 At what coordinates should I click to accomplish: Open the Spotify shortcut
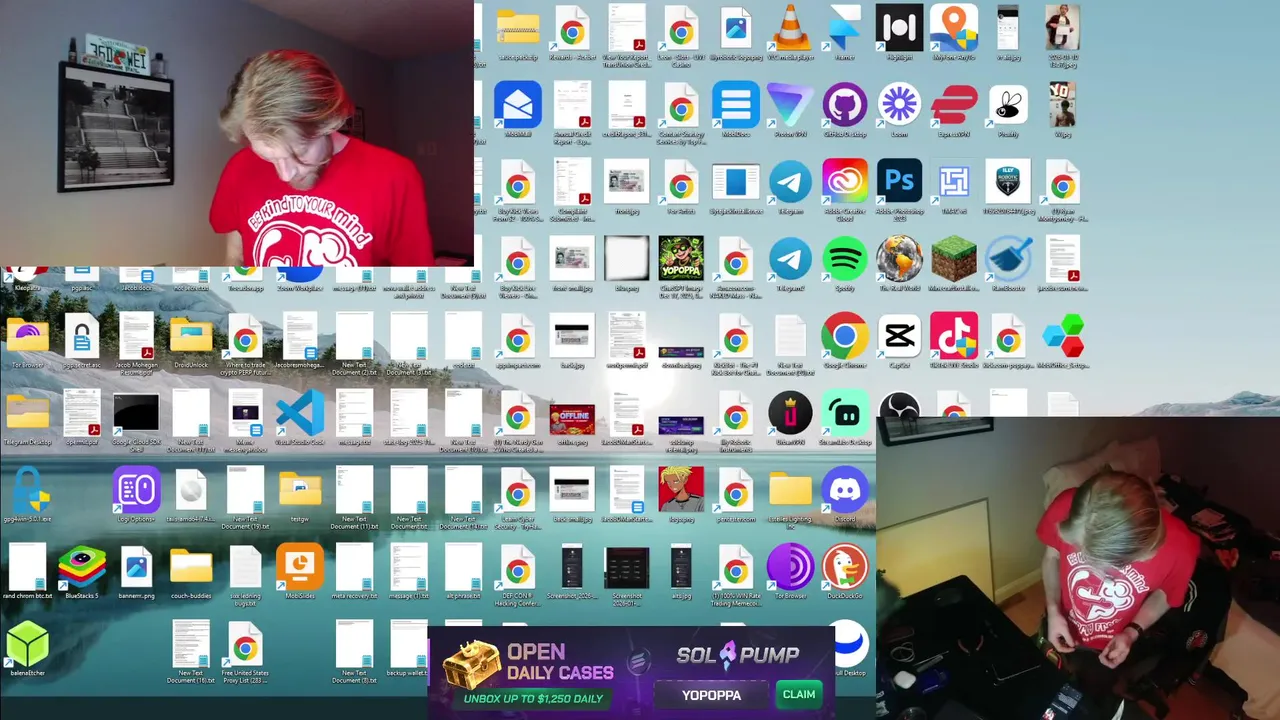click(845, 259)
